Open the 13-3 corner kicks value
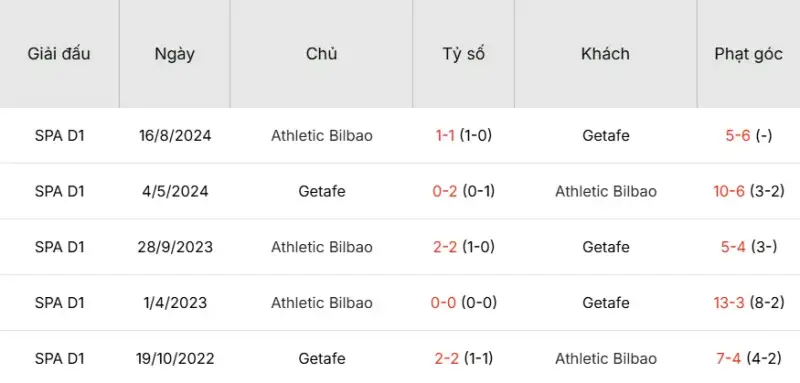The image size is (800, 383). pos(729,302)
